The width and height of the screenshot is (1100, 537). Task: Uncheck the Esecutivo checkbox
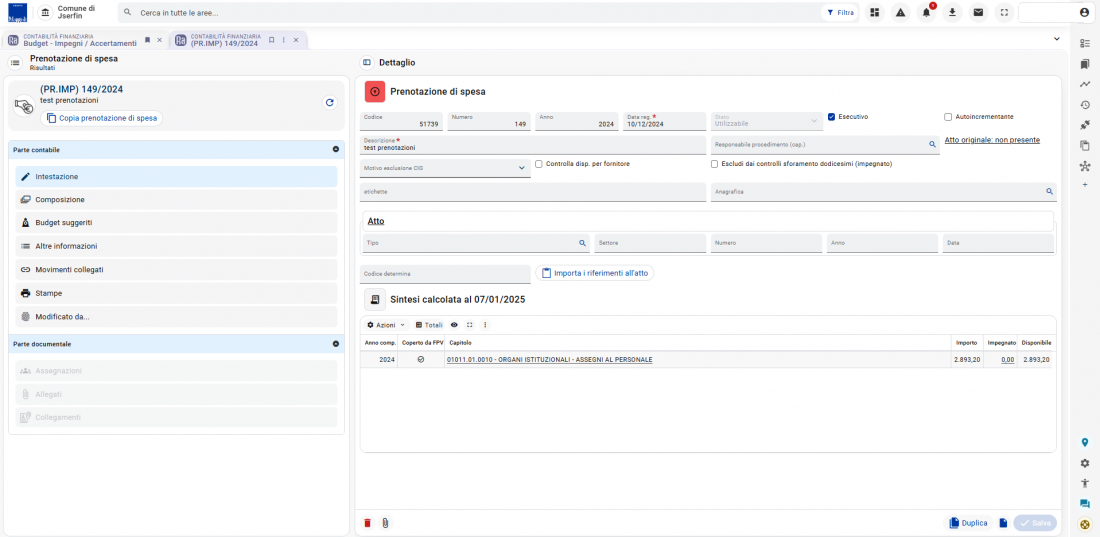[831, 117]
